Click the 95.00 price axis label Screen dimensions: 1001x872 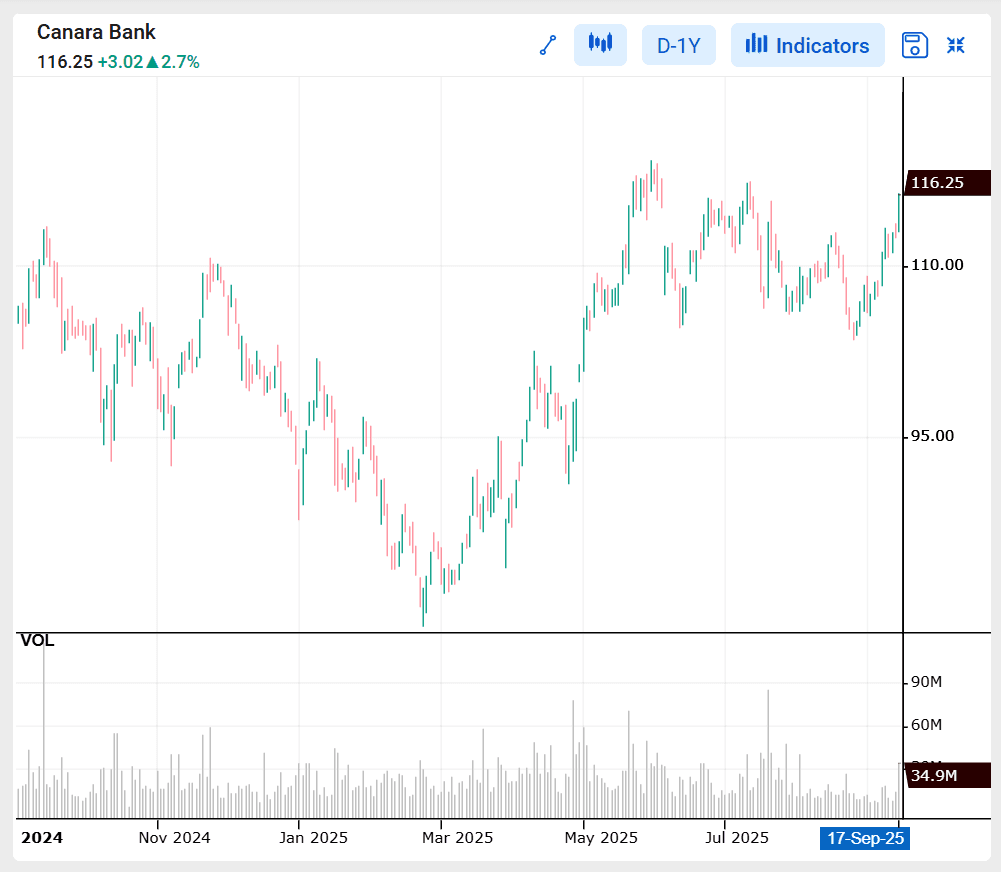point(932,436)
